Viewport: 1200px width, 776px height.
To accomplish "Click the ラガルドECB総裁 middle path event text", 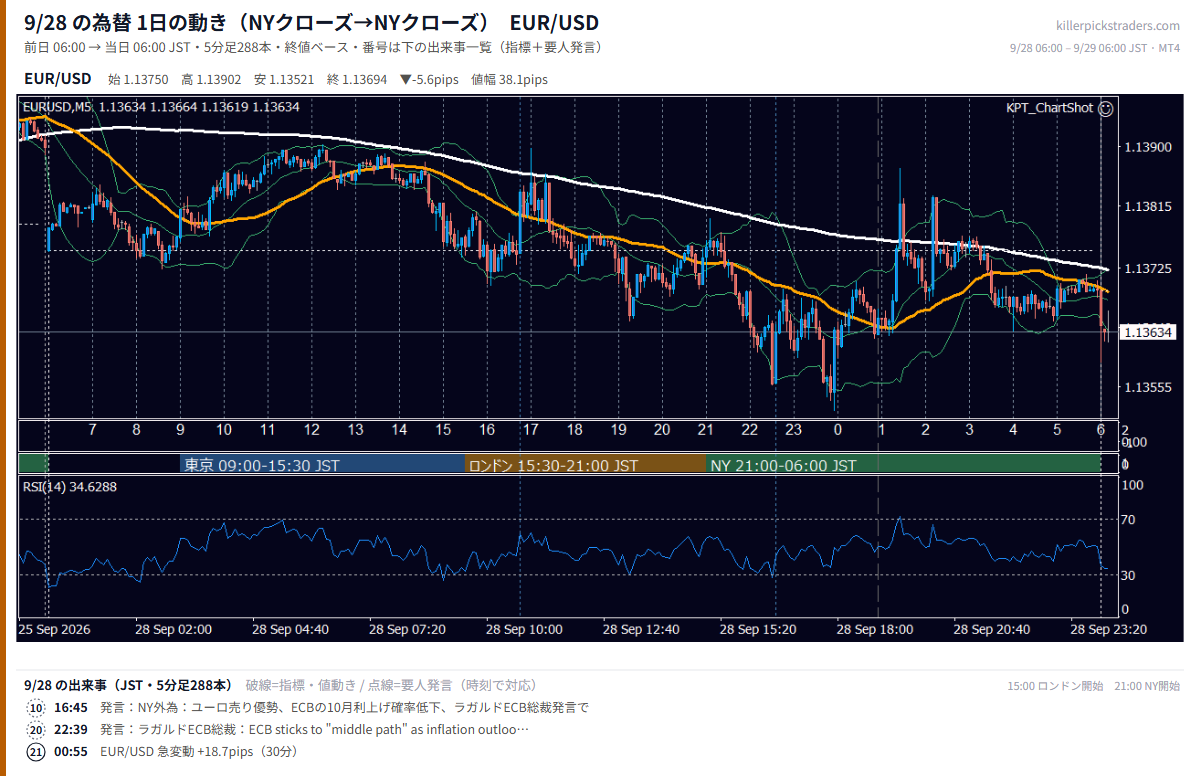I will click(314, 730).
